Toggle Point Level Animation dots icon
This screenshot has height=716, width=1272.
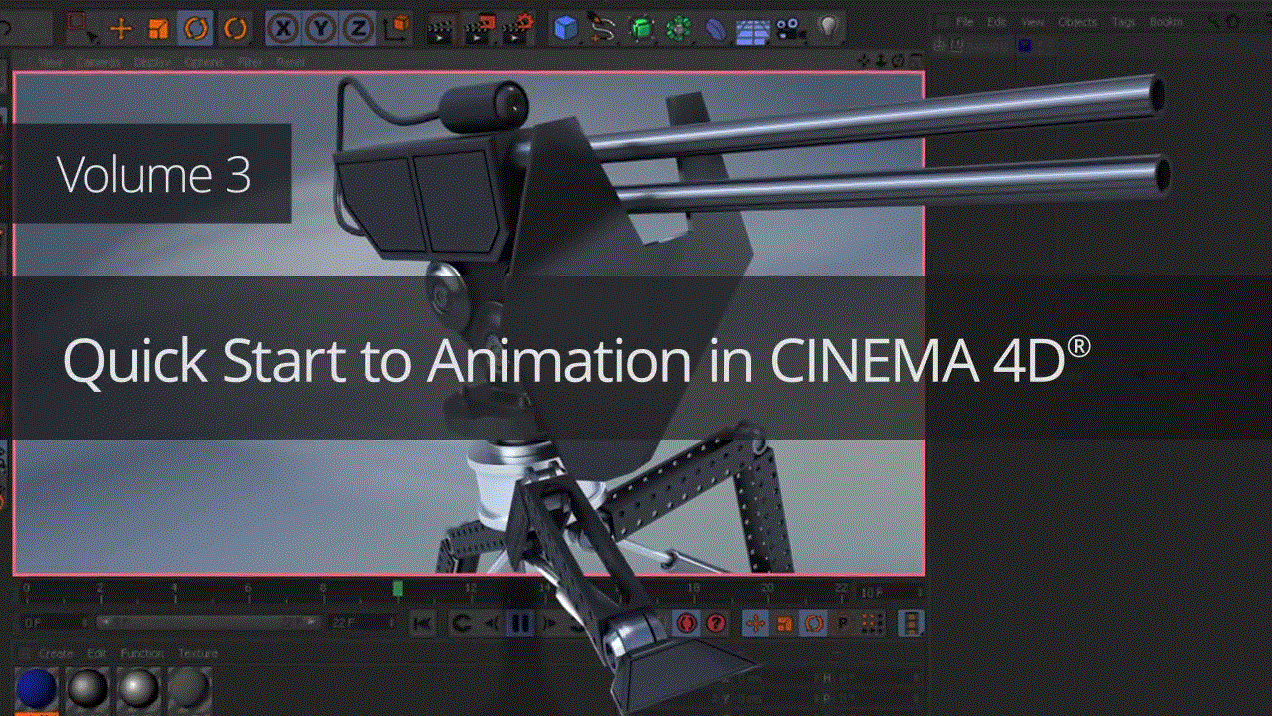click(x=872, y=624)
